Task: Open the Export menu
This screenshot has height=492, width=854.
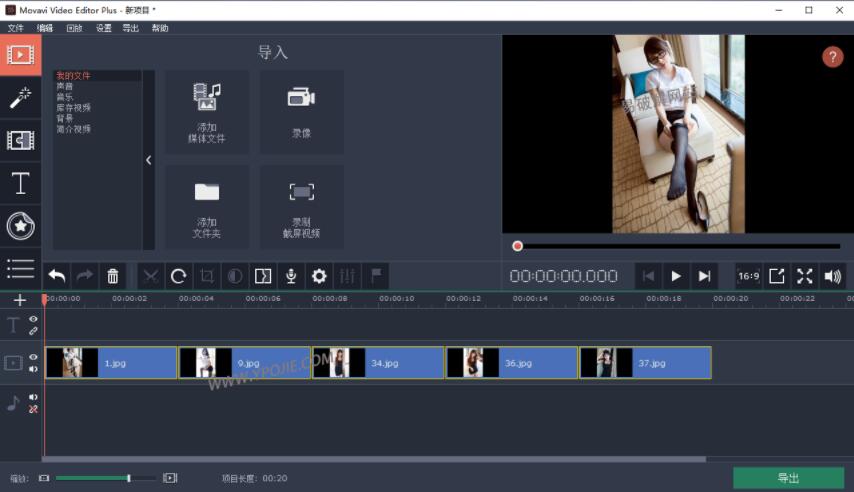Action: pos(130,28)
